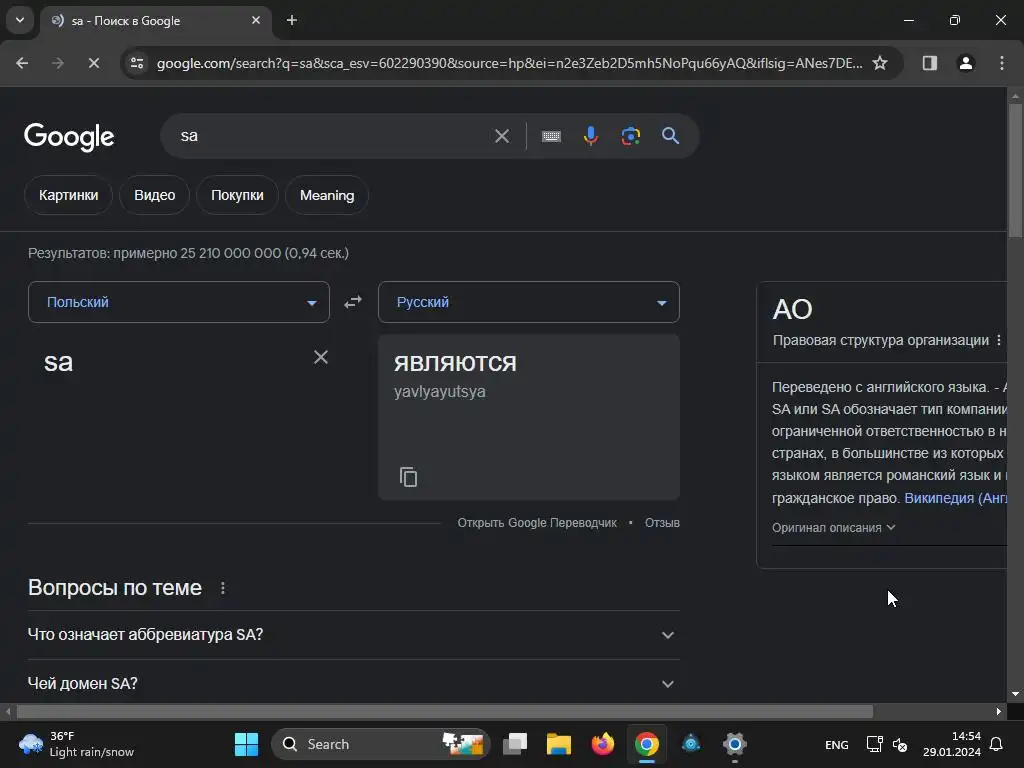Open the Chrome icon on taskbar
Viewport: 1024px width, 768px height.
pos(647,744)
